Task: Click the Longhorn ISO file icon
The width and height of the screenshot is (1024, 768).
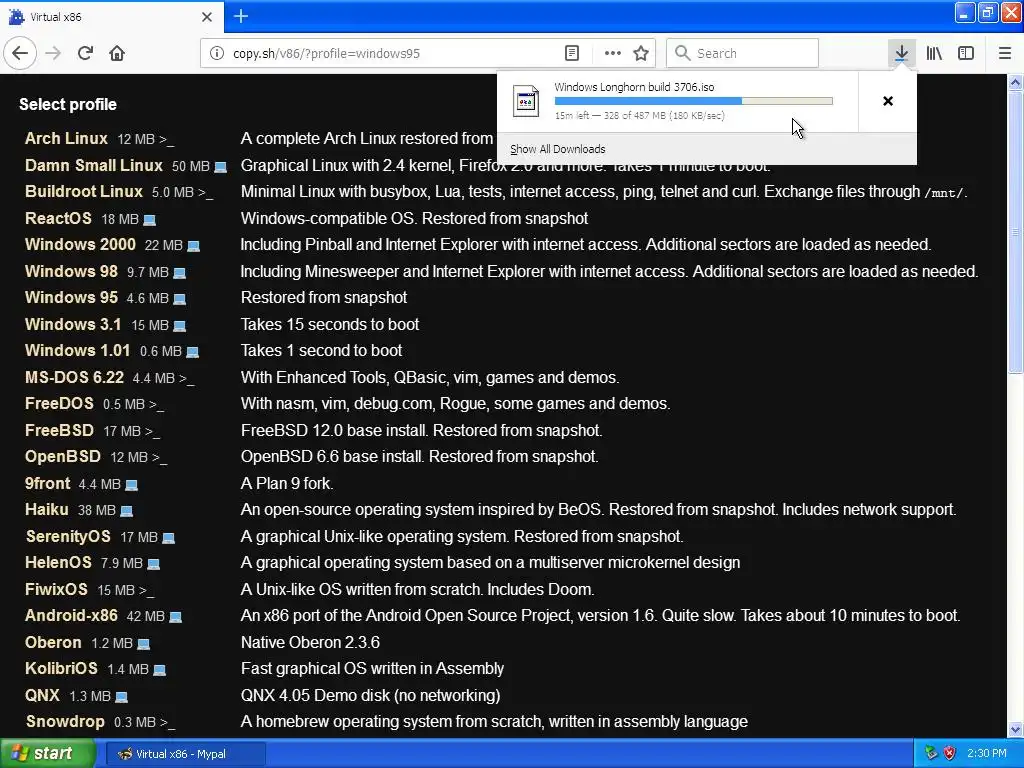Action: (526, 101)
